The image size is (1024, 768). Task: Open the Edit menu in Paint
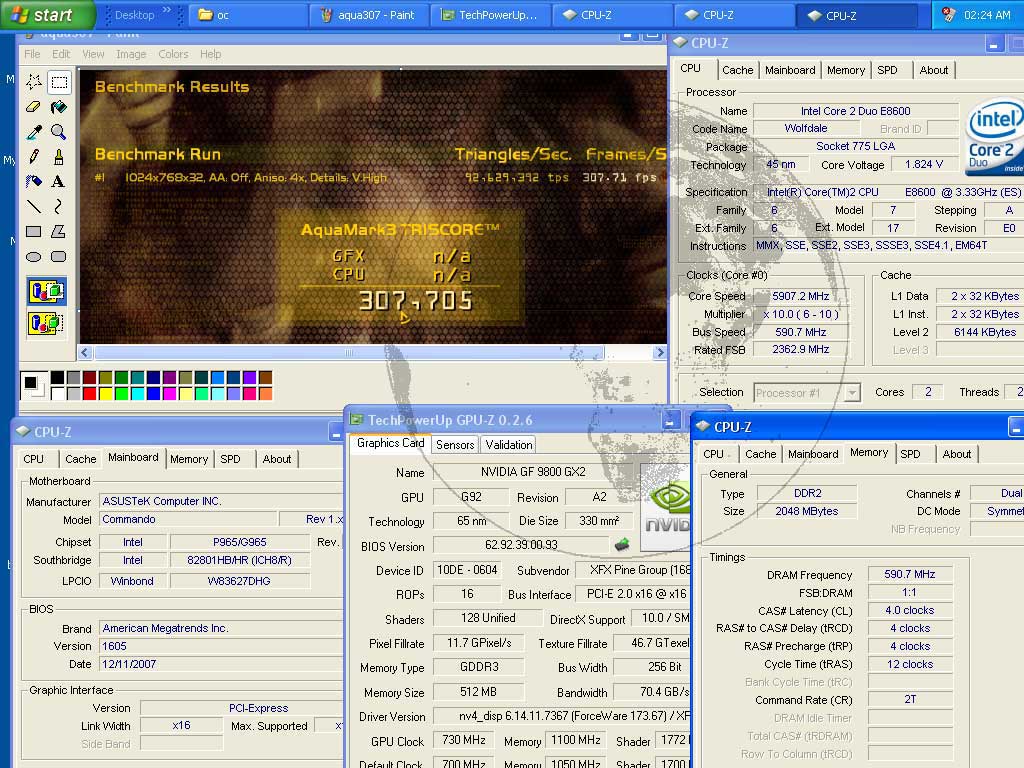point(61,54)
